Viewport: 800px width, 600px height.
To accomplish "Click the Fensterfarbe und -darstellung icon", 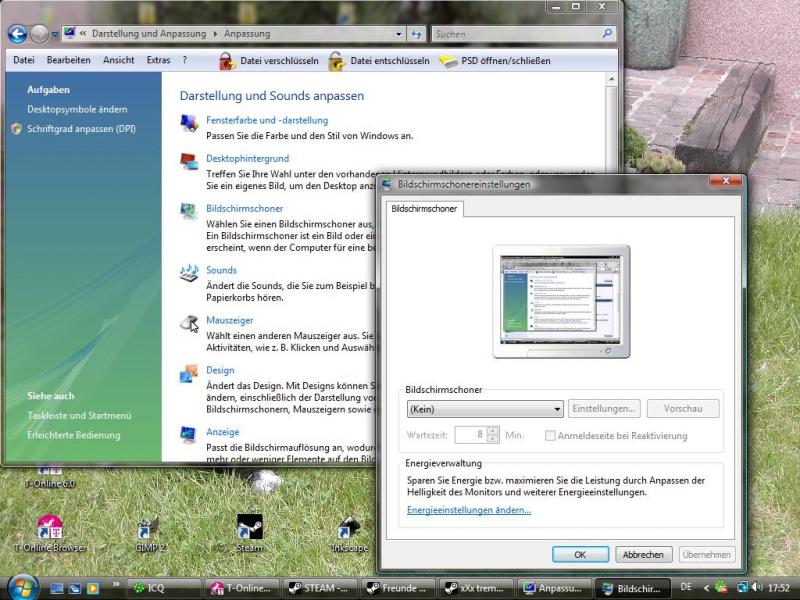I will click(x=188, y=122).
